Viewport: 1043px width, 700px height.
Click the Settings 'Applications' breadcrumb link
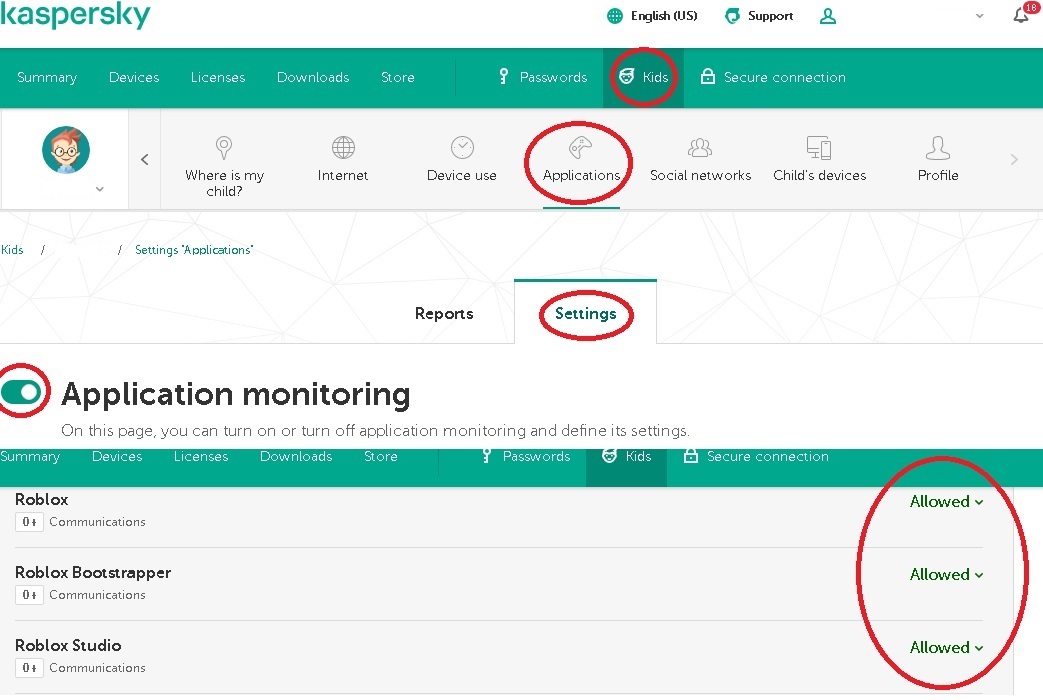click(x=194, y=250)
